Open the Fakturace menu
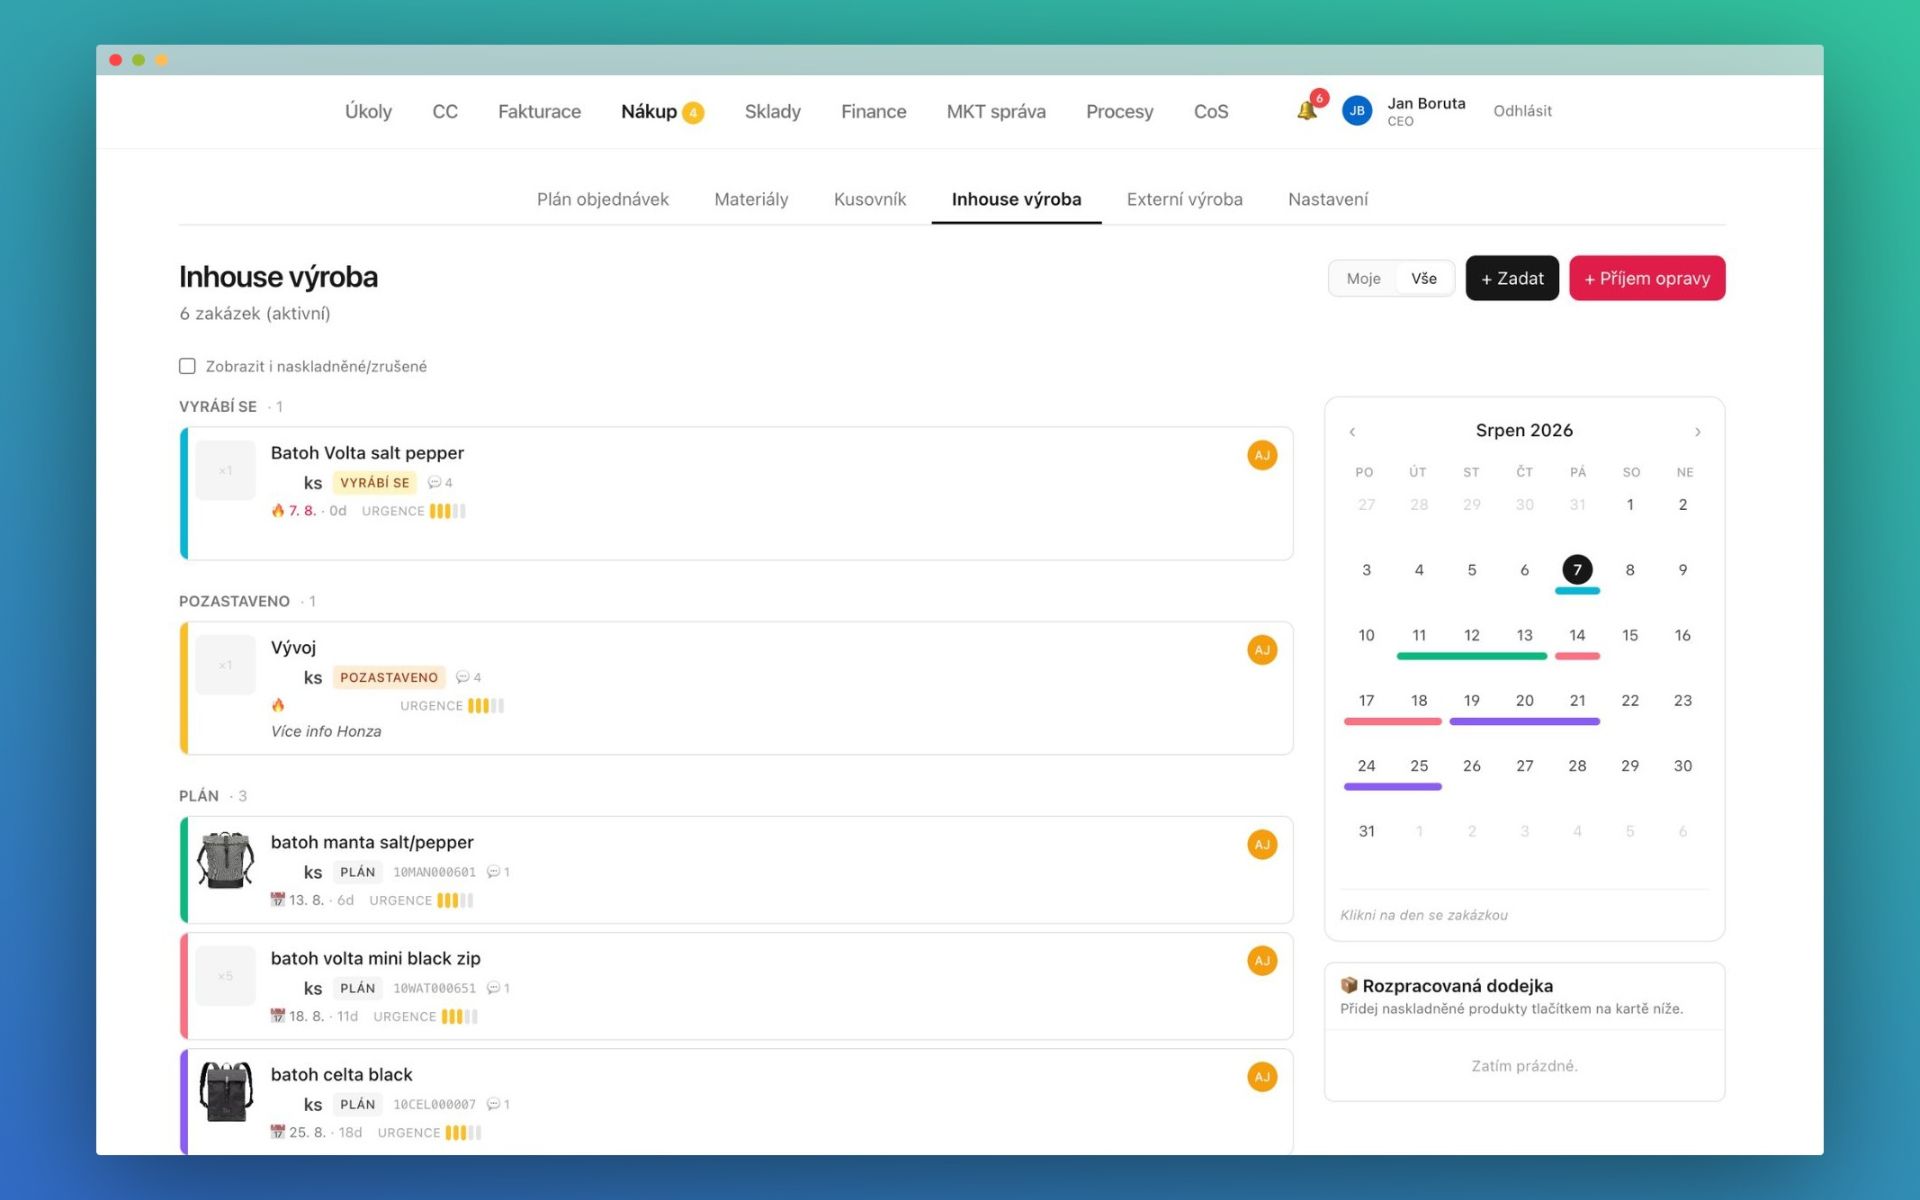This screenshot has width=1920, height=1200. tap(539, 112)
